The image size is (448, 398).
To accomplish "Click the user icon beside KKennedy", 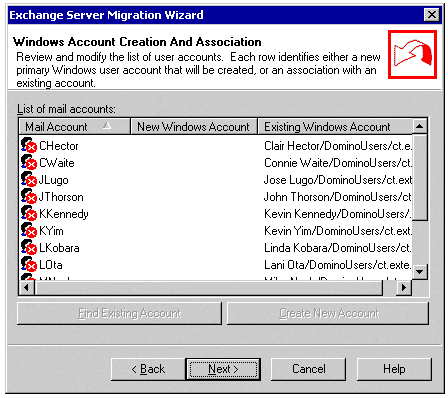I will click(29, 213).
